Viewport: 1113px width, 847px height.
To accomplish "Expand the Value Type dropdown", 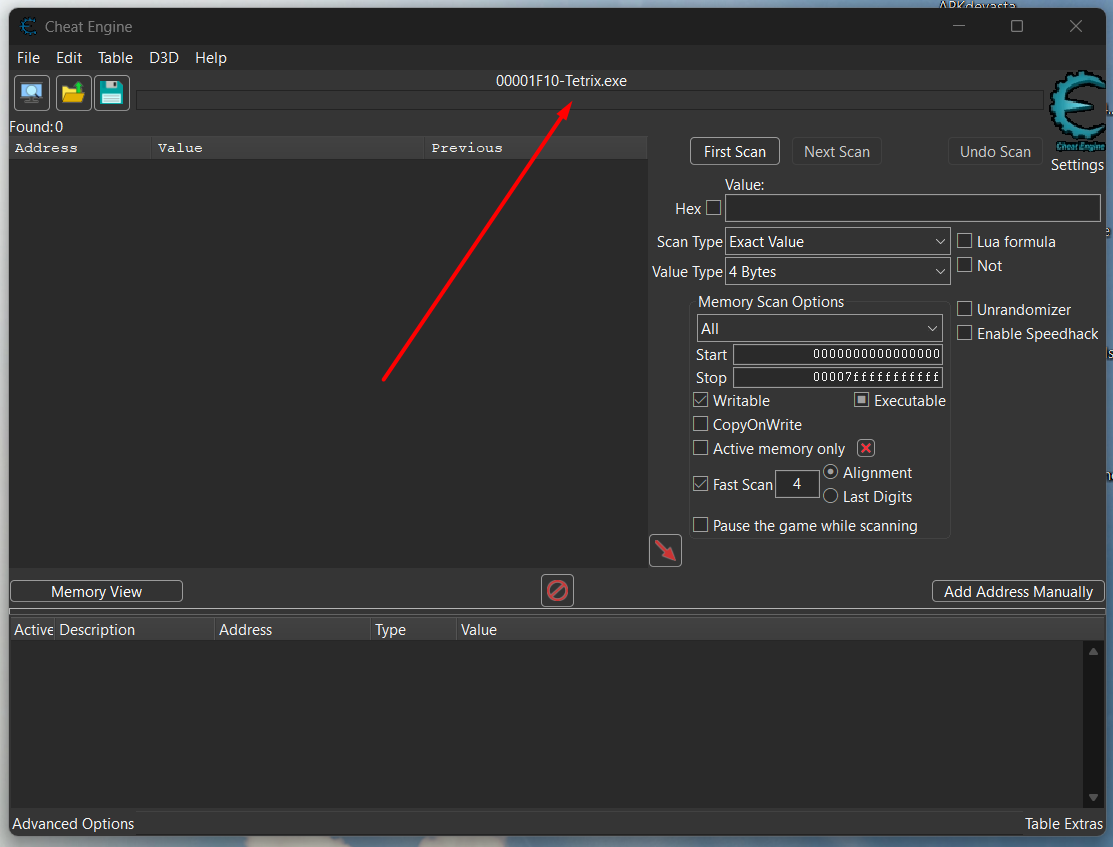I will coord(837,272).
